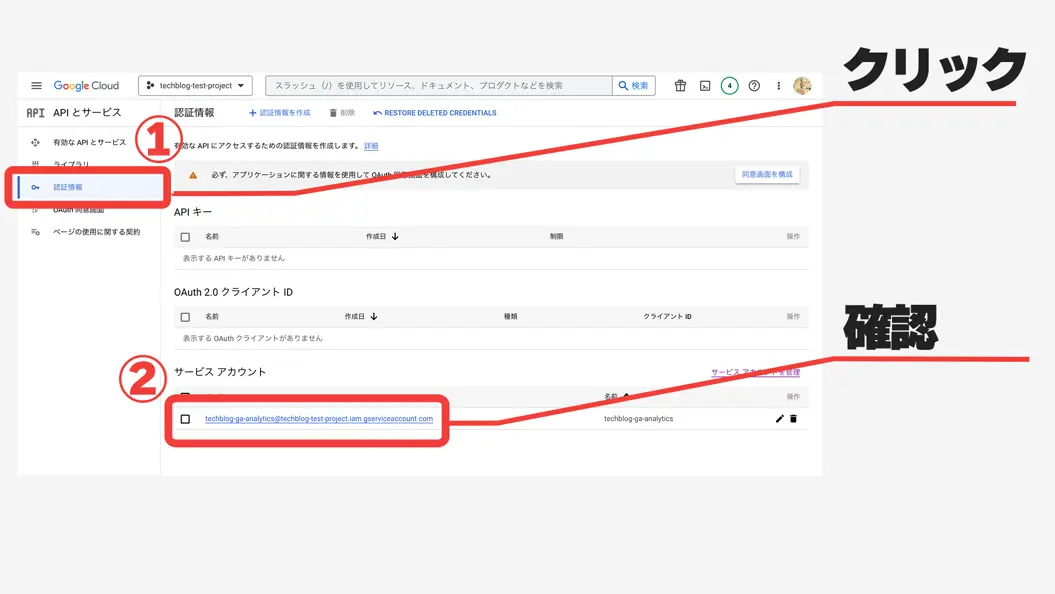
Task: Click the 同意画面を構成 button
Action: (767, 175)
